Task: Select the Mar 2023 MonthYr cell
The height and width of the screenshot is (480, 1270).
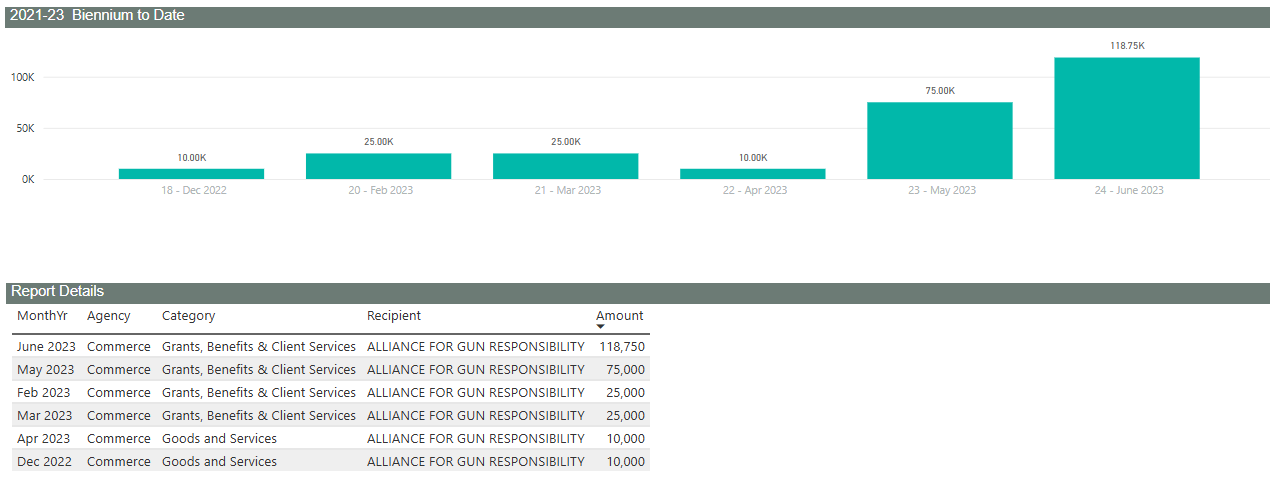Action: tap(45, 416)
